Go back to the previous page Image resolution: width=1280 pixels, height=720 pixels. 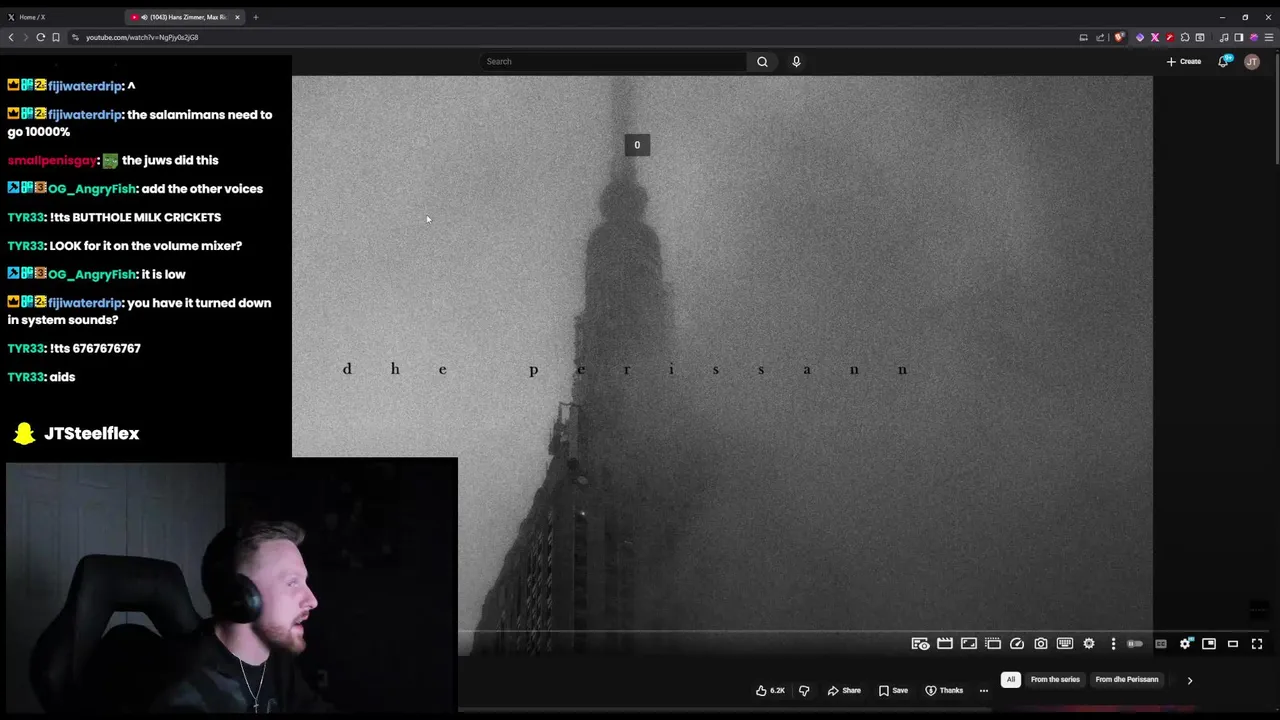tap(11, 37)
